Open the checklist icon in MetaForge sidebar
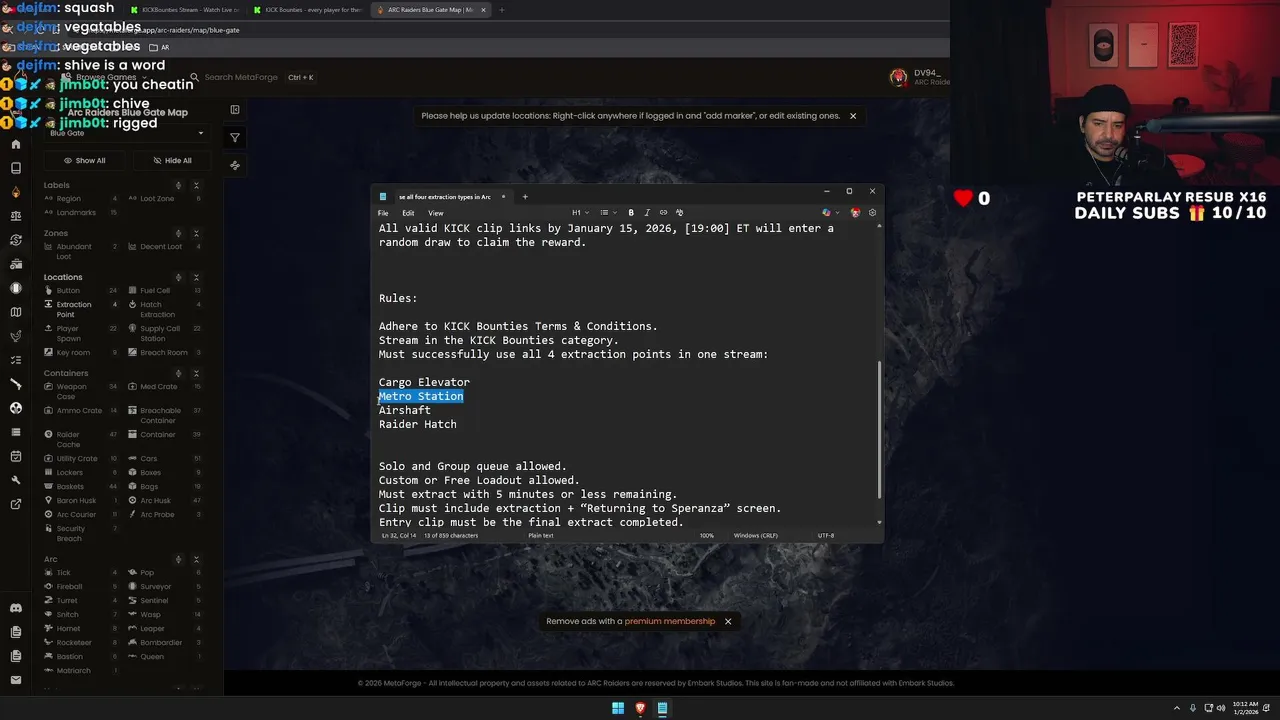Screen dimensions: 1280x720 (15, 360)
